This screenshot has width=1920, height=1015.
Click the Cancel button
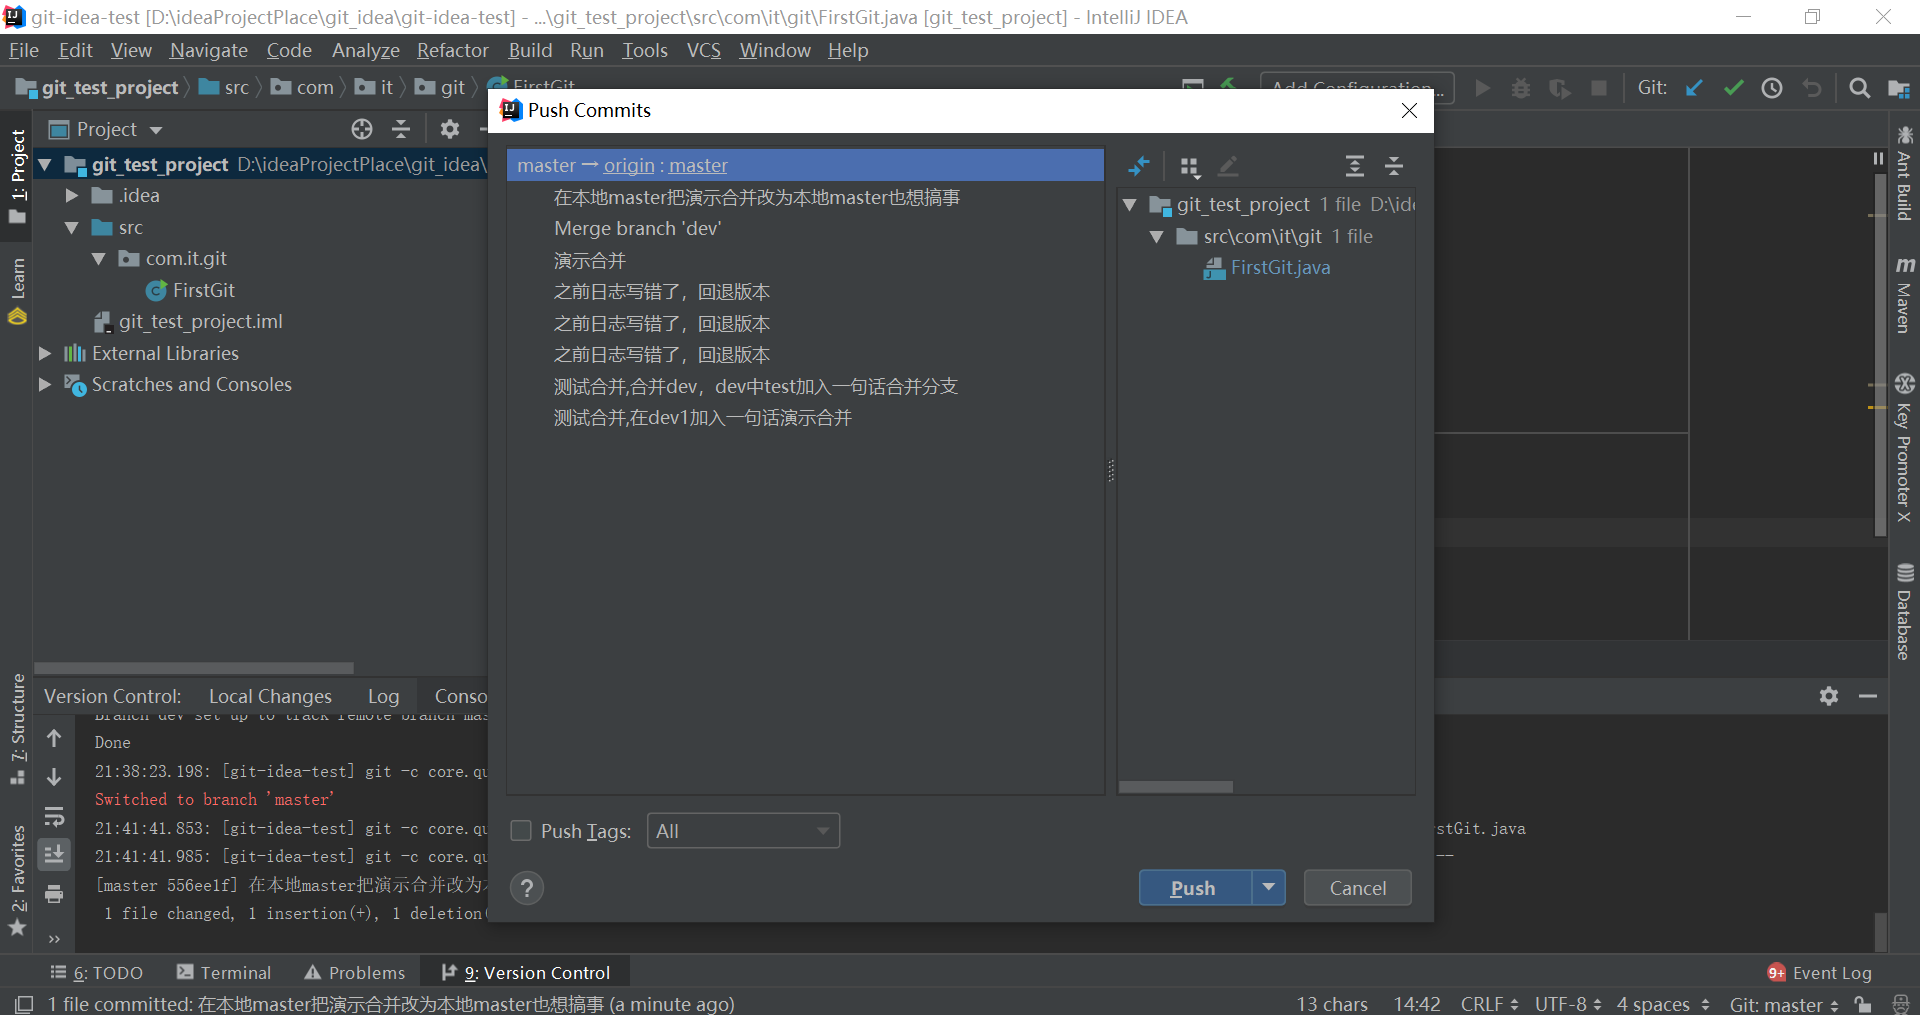pos(1357,888)
